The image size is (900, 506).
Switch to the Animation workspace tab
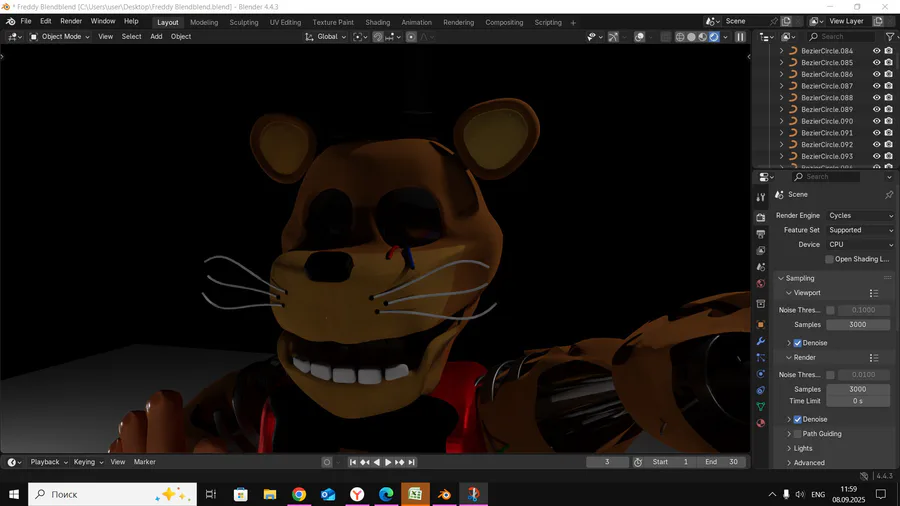pos(416,22)
